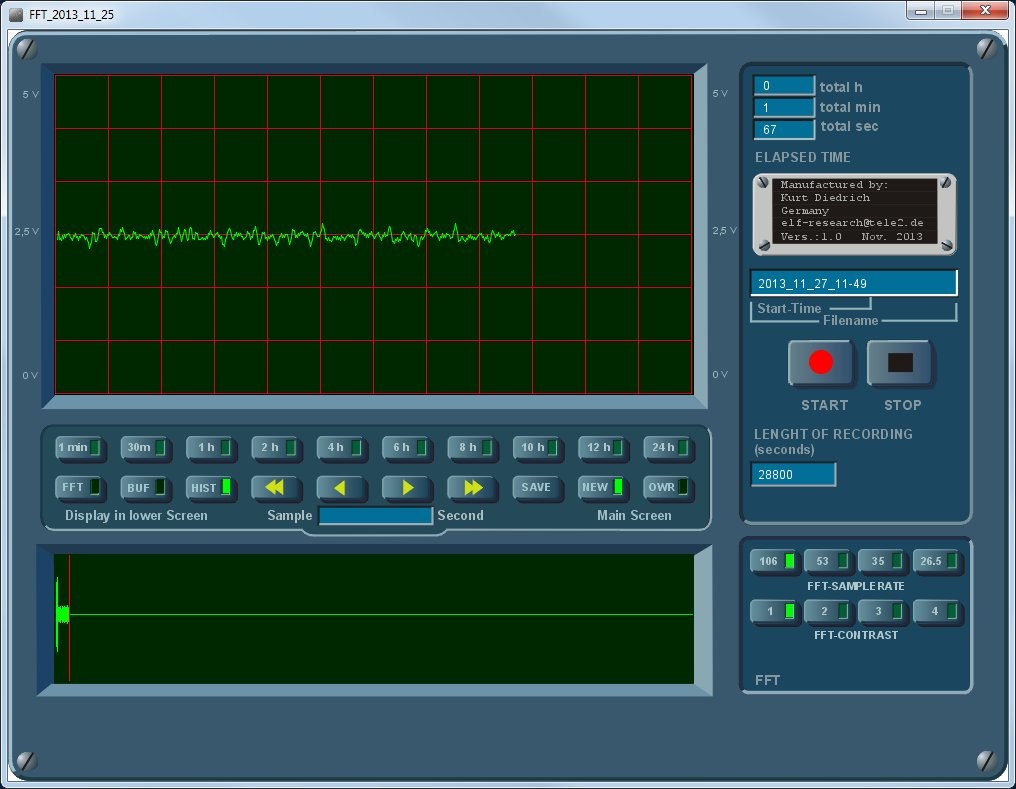Click the manufacturer info plate

(x=854, y=214)
